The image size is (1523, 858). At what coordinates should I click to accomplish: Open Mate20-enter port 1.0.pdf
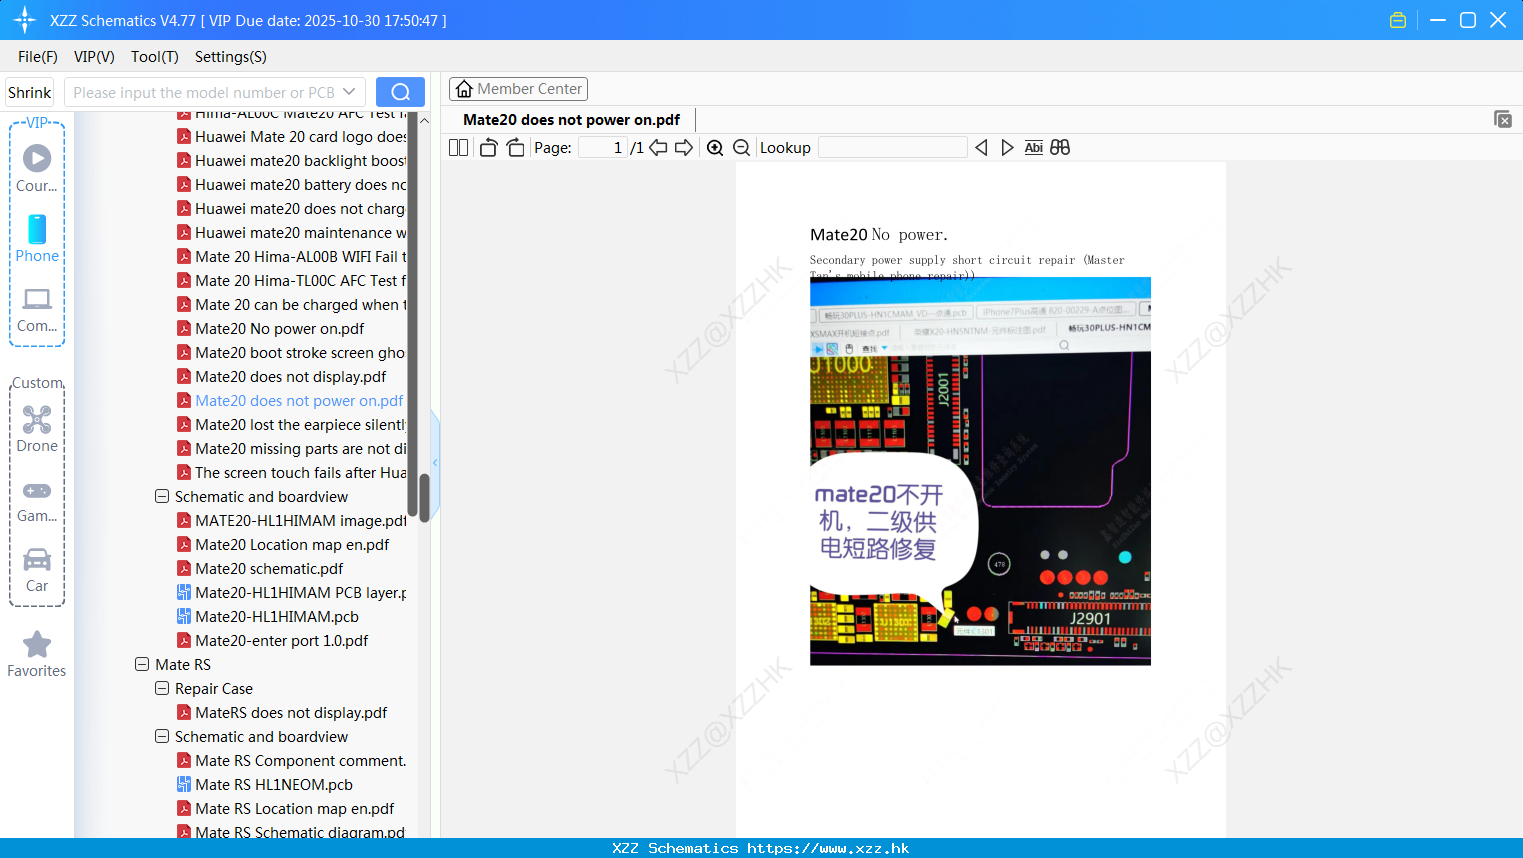pyautogui.click(x=282, y=640)
